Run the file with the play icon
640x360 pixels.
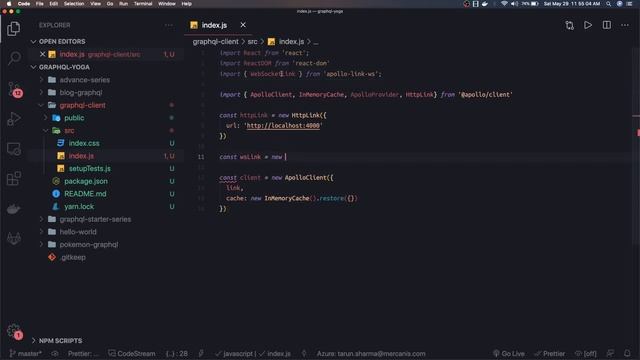tap(588, 25)
